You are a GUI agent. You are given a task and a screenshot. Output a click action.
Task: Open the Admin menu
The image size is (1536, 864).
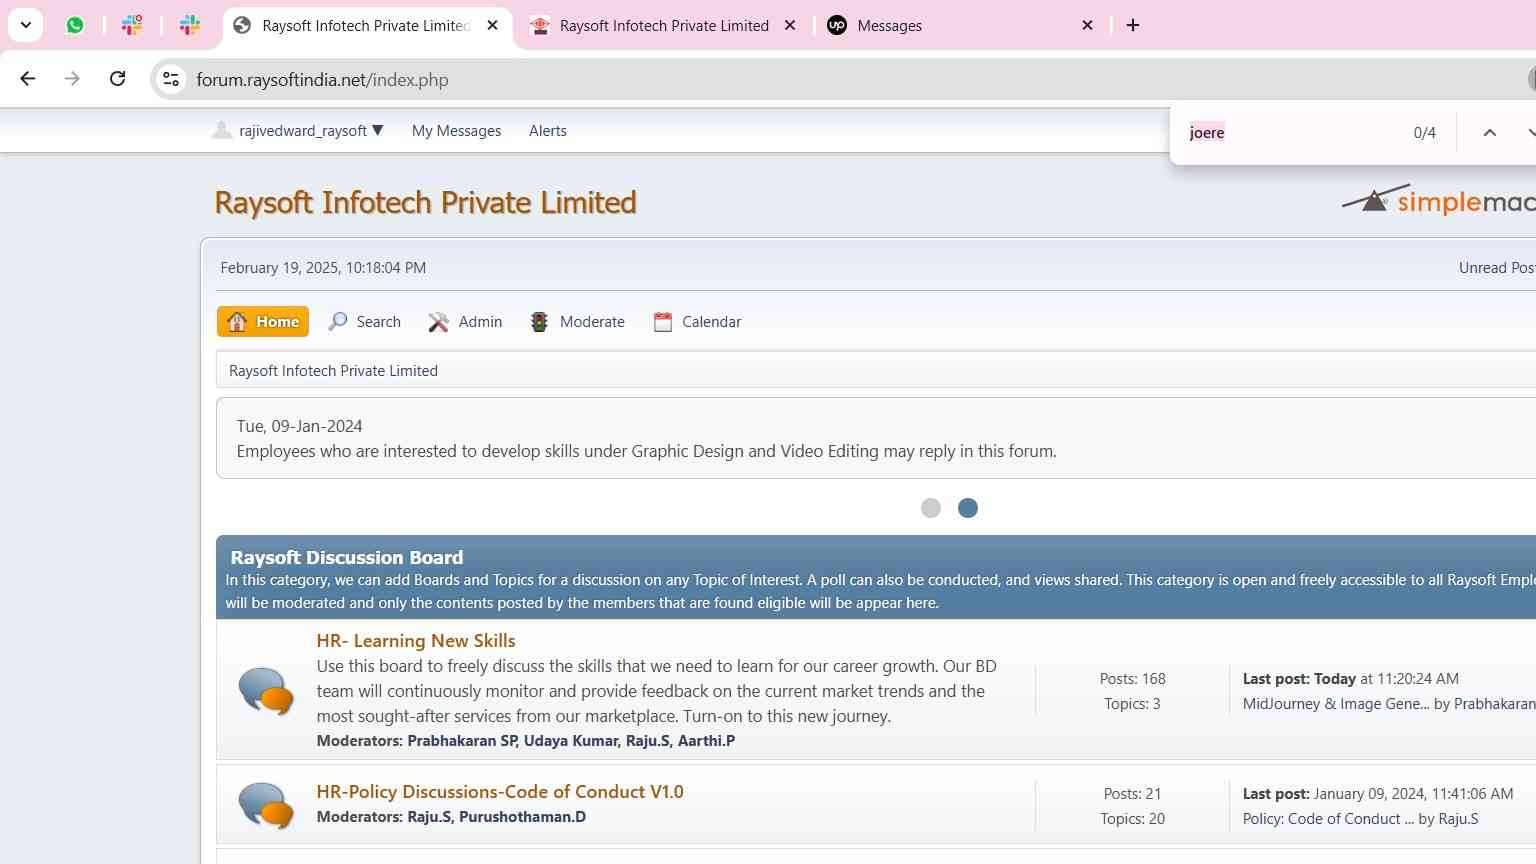[x=465, y=321]
